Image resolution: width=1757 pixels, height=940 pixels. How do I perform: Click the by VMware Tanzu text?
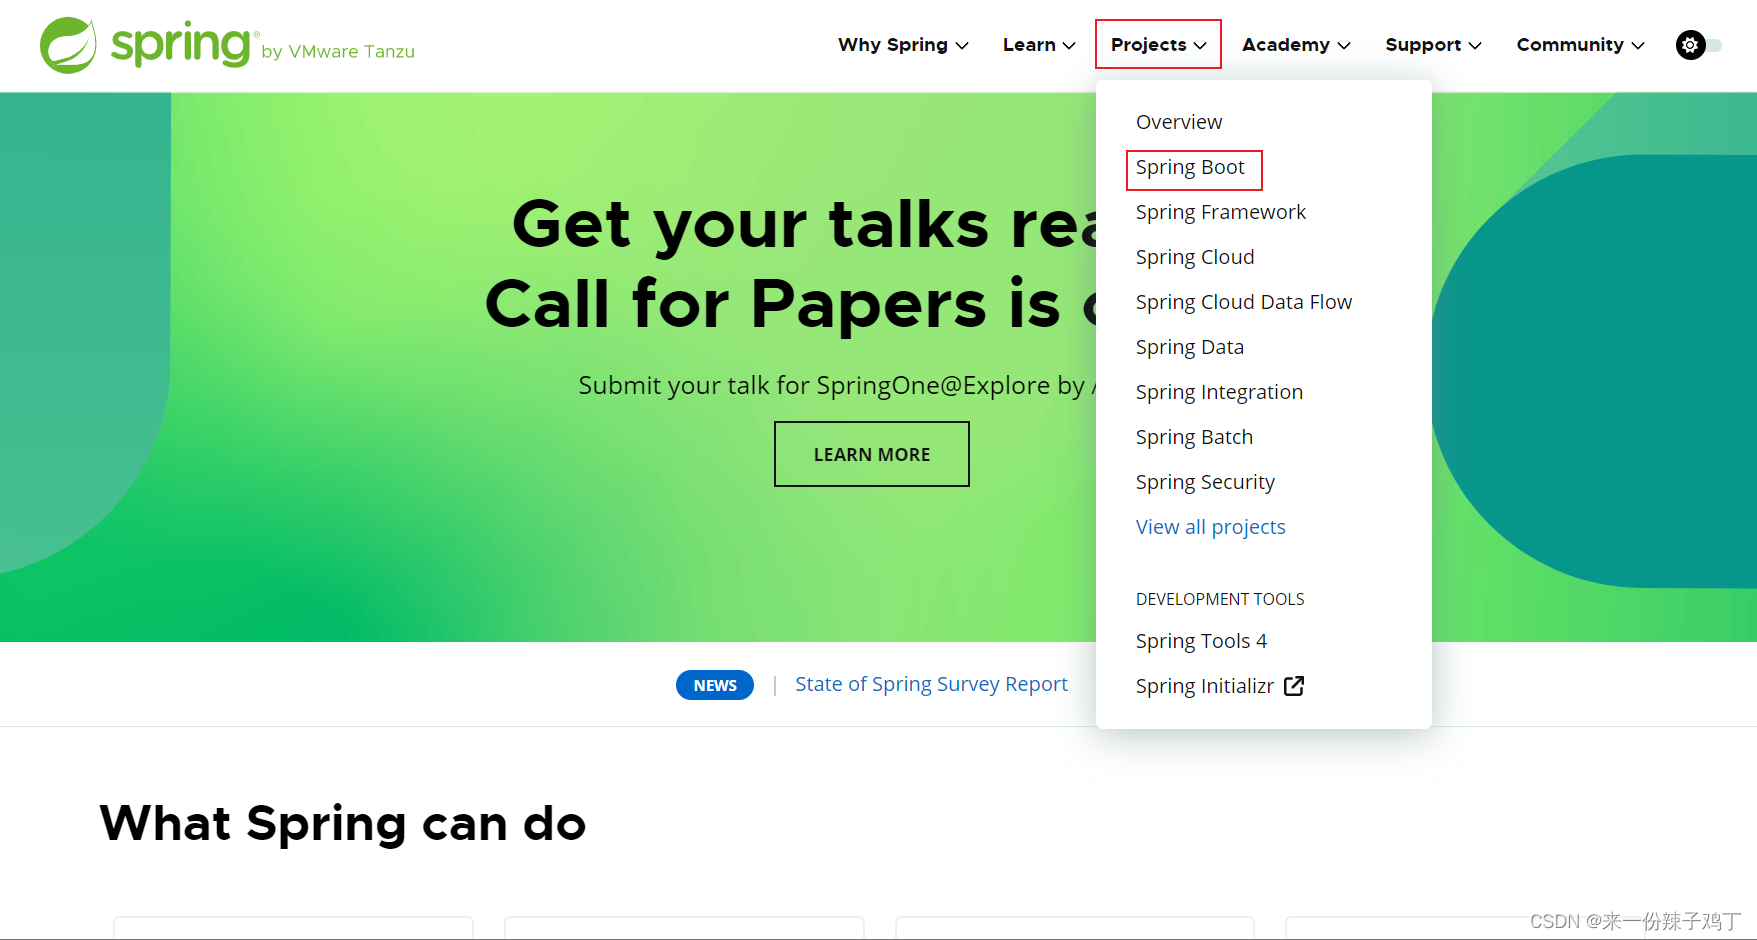coord(338,52)
